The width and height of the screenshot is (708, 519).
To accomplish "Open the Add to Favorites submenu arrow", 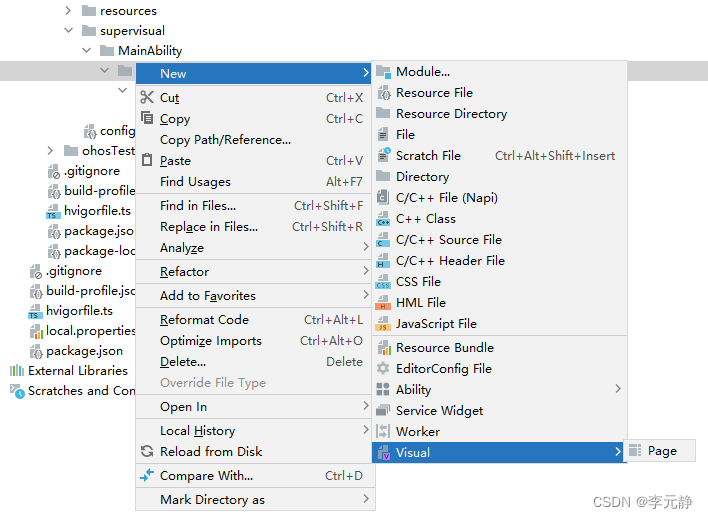I will tap(366, 295).
